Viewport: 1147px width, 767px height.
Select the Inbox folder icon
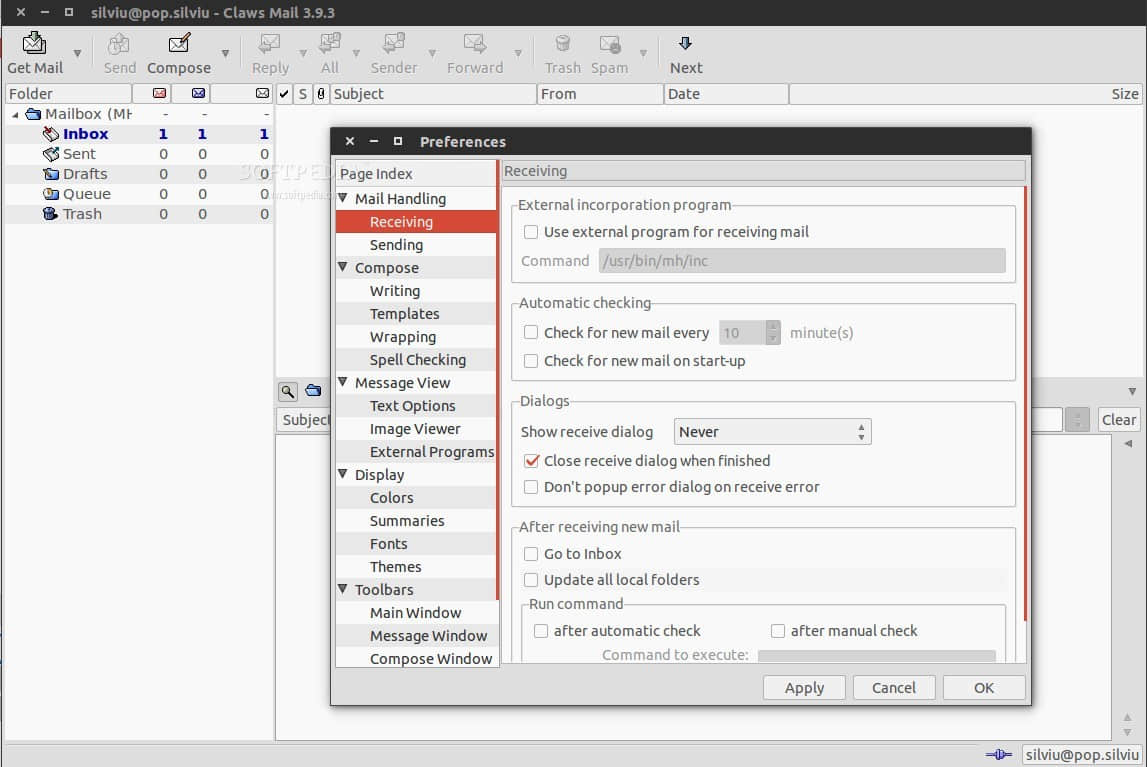coord(51,134)
